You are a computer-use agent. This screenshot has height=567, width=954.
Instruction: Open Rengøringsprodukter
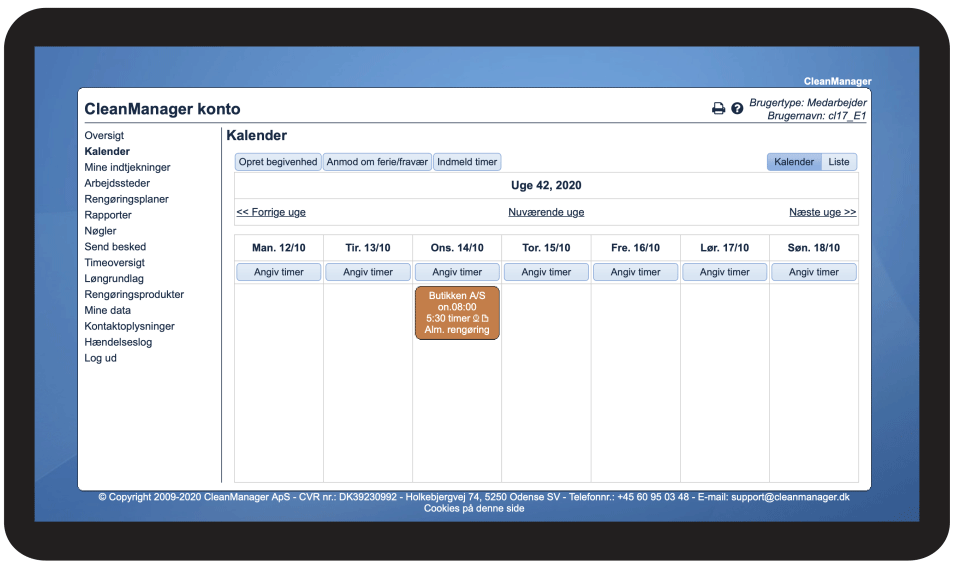[134, 294]
